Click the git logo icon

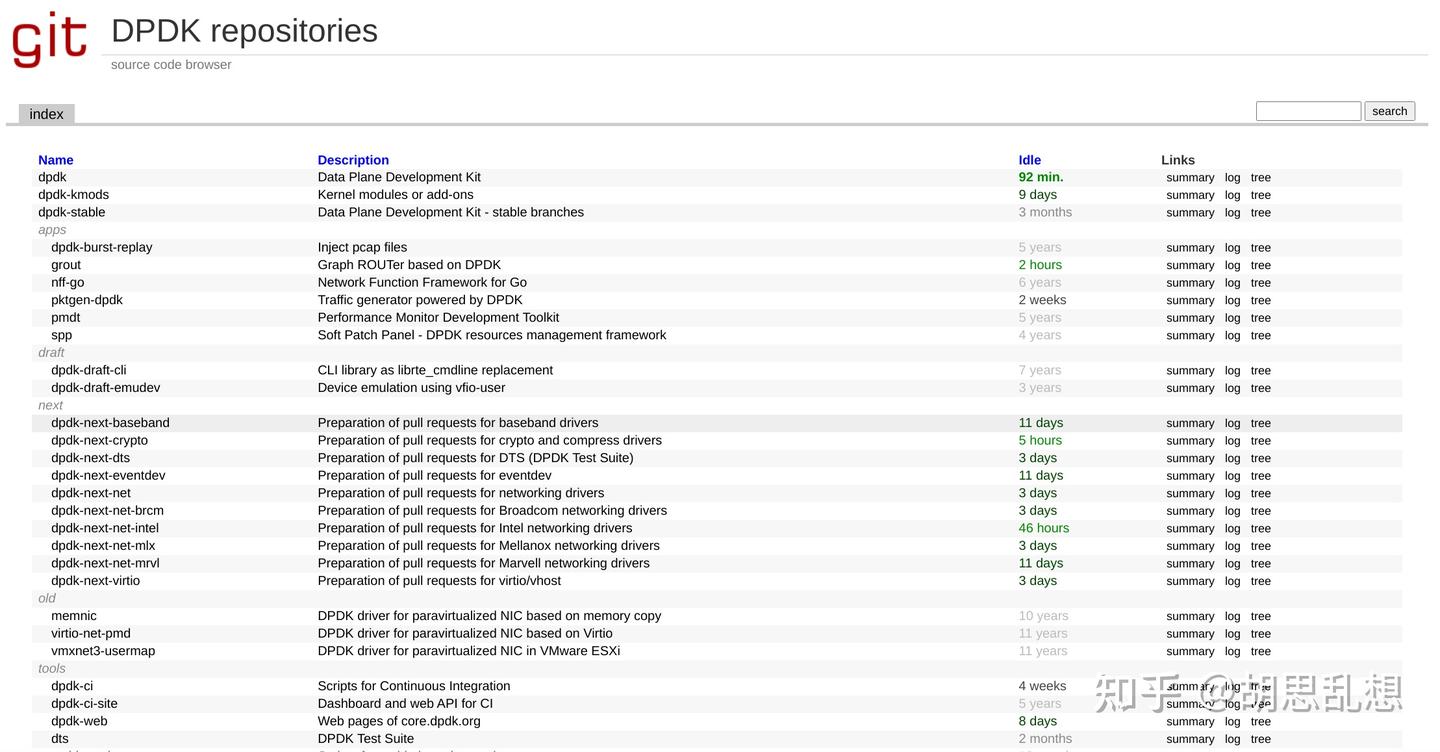(x=50, y=39)
